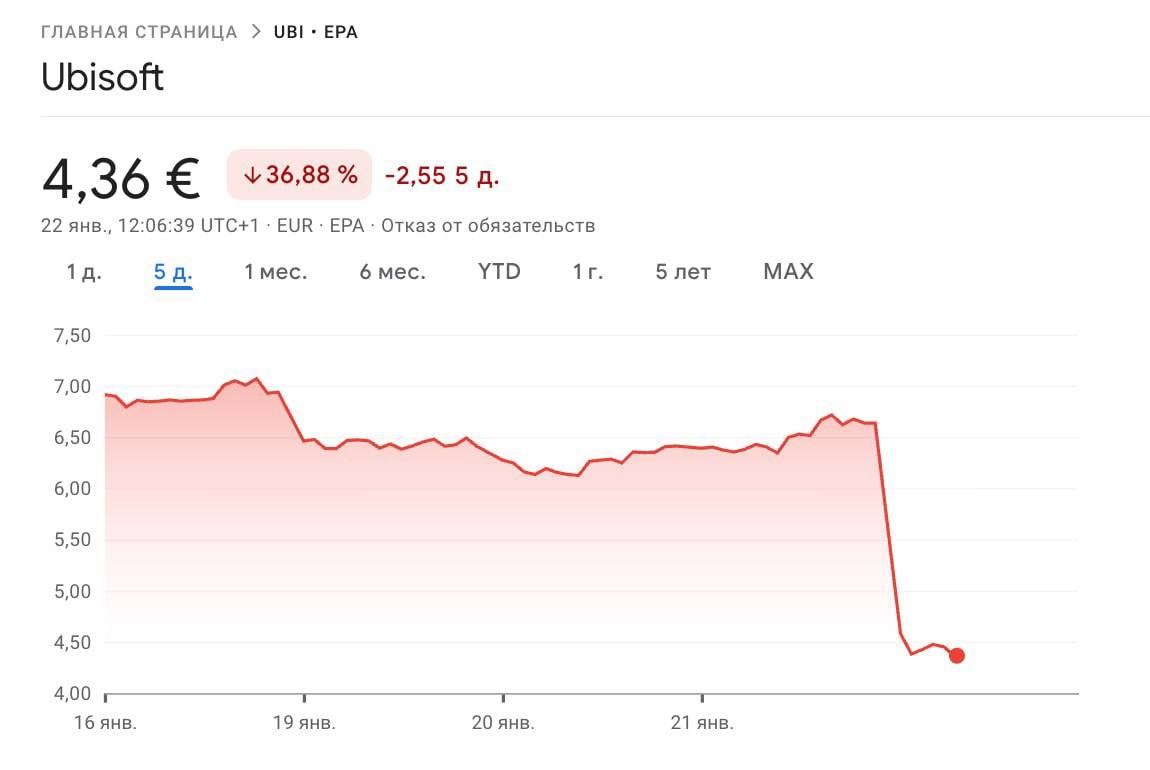1150x770 pixels.
Task: Open the Отказ от обязательств disclaimer link
Action: (488, 226)
